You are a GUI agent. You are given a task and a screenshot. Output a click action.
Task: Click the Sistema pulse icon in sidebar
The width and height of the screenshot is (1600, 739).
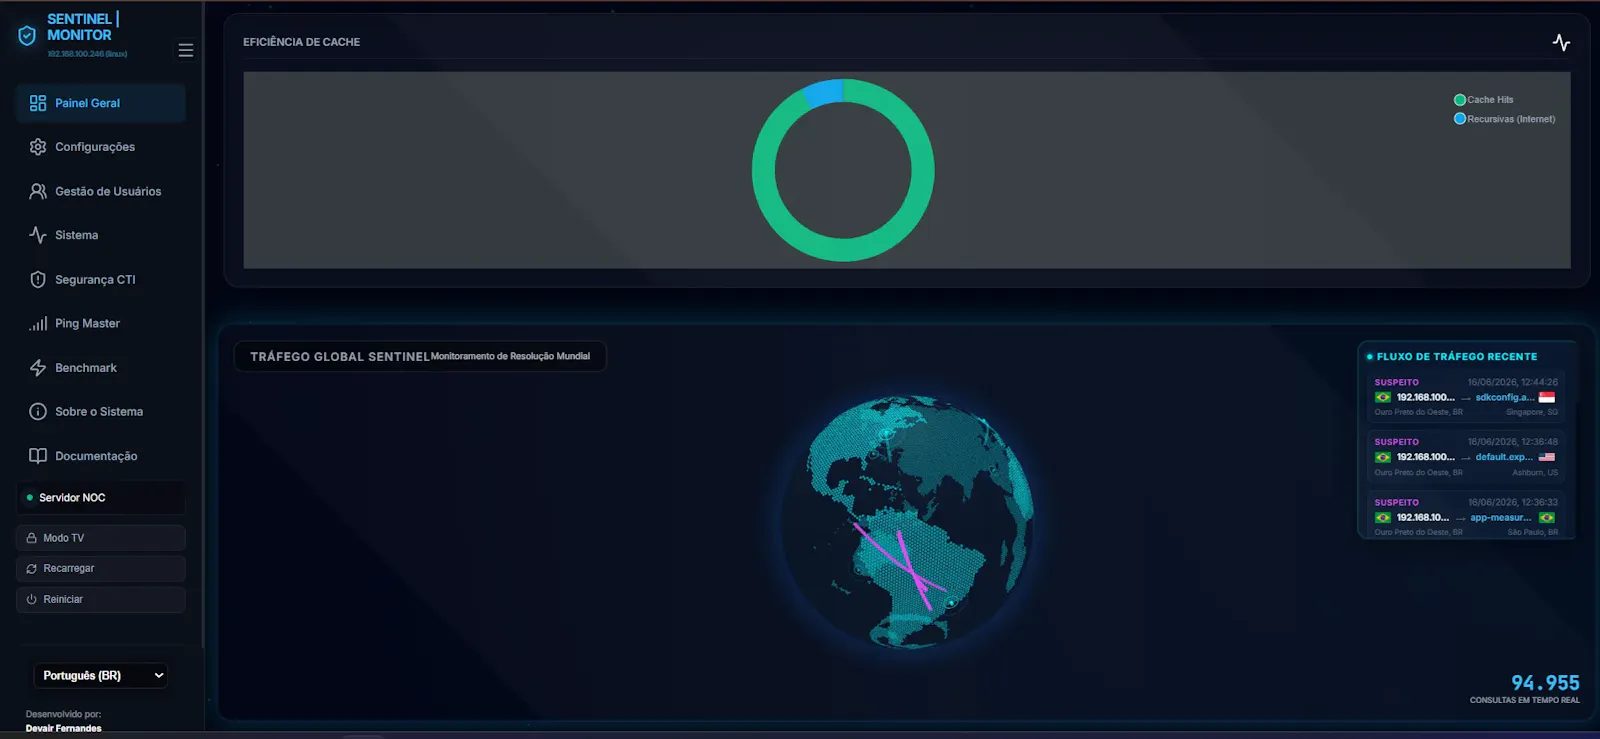click(x=38, y=235)
